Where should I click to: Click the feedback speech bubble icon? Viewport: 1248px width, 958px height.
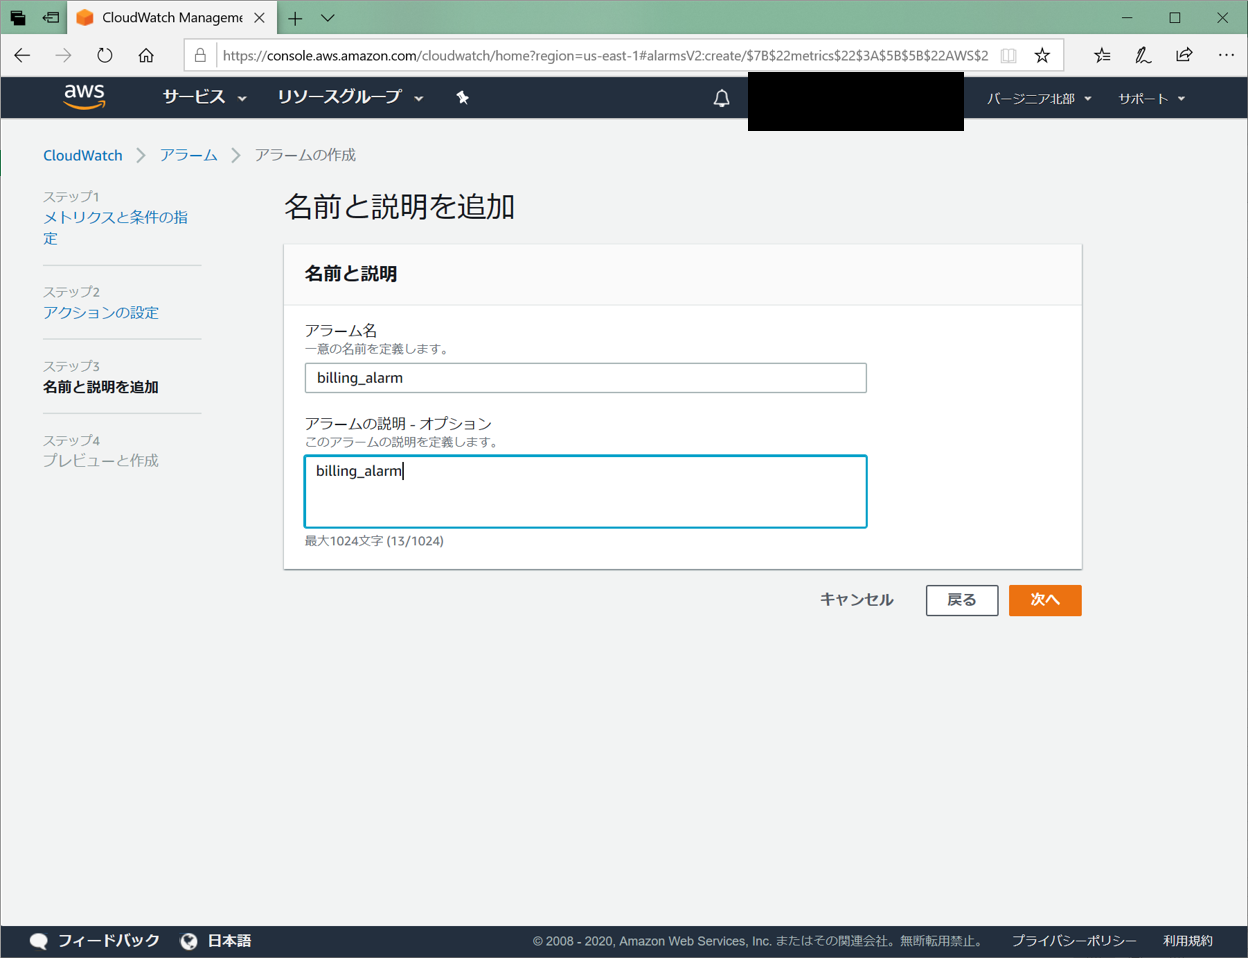coord(39,941)
